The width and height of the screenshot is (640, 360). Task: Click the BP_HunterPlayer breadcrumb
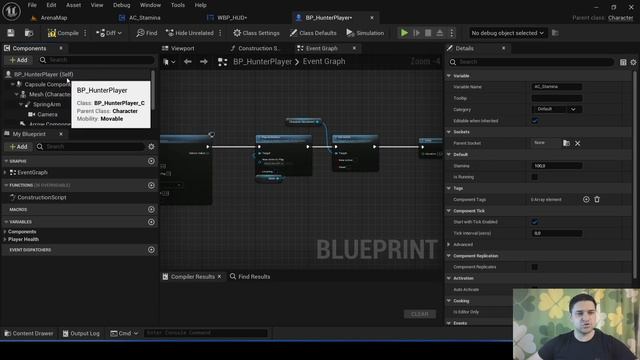(262, 62)
